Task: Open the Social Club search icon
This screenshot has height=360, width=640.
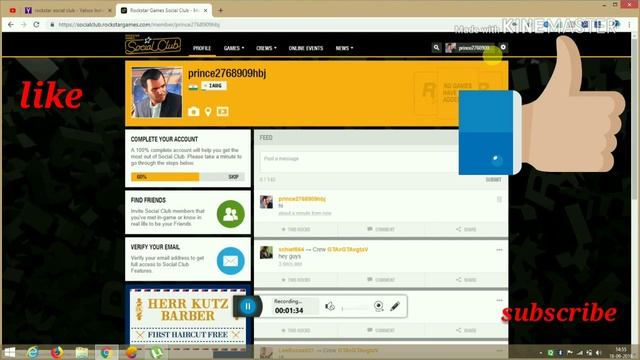Action: tap(436, 48)
